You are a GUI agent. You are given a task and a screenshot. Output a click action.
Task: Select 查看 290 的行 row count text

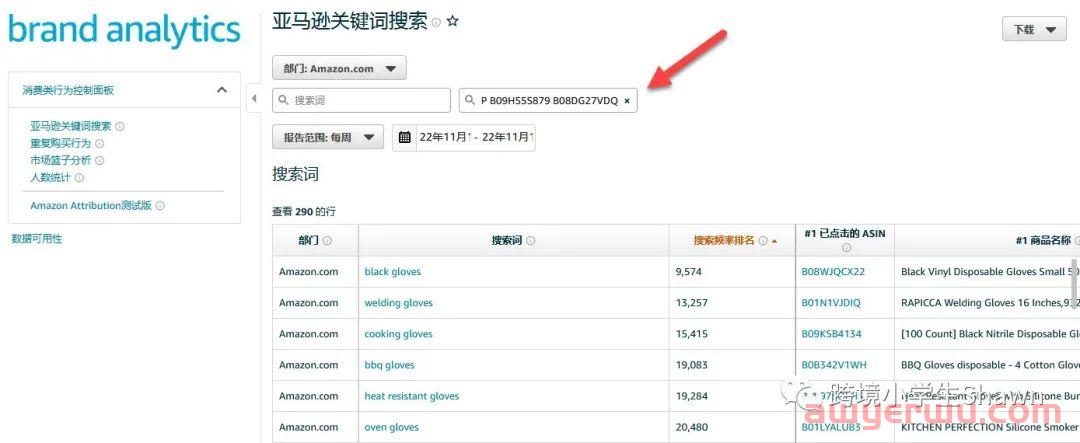(x=304, y=211)
